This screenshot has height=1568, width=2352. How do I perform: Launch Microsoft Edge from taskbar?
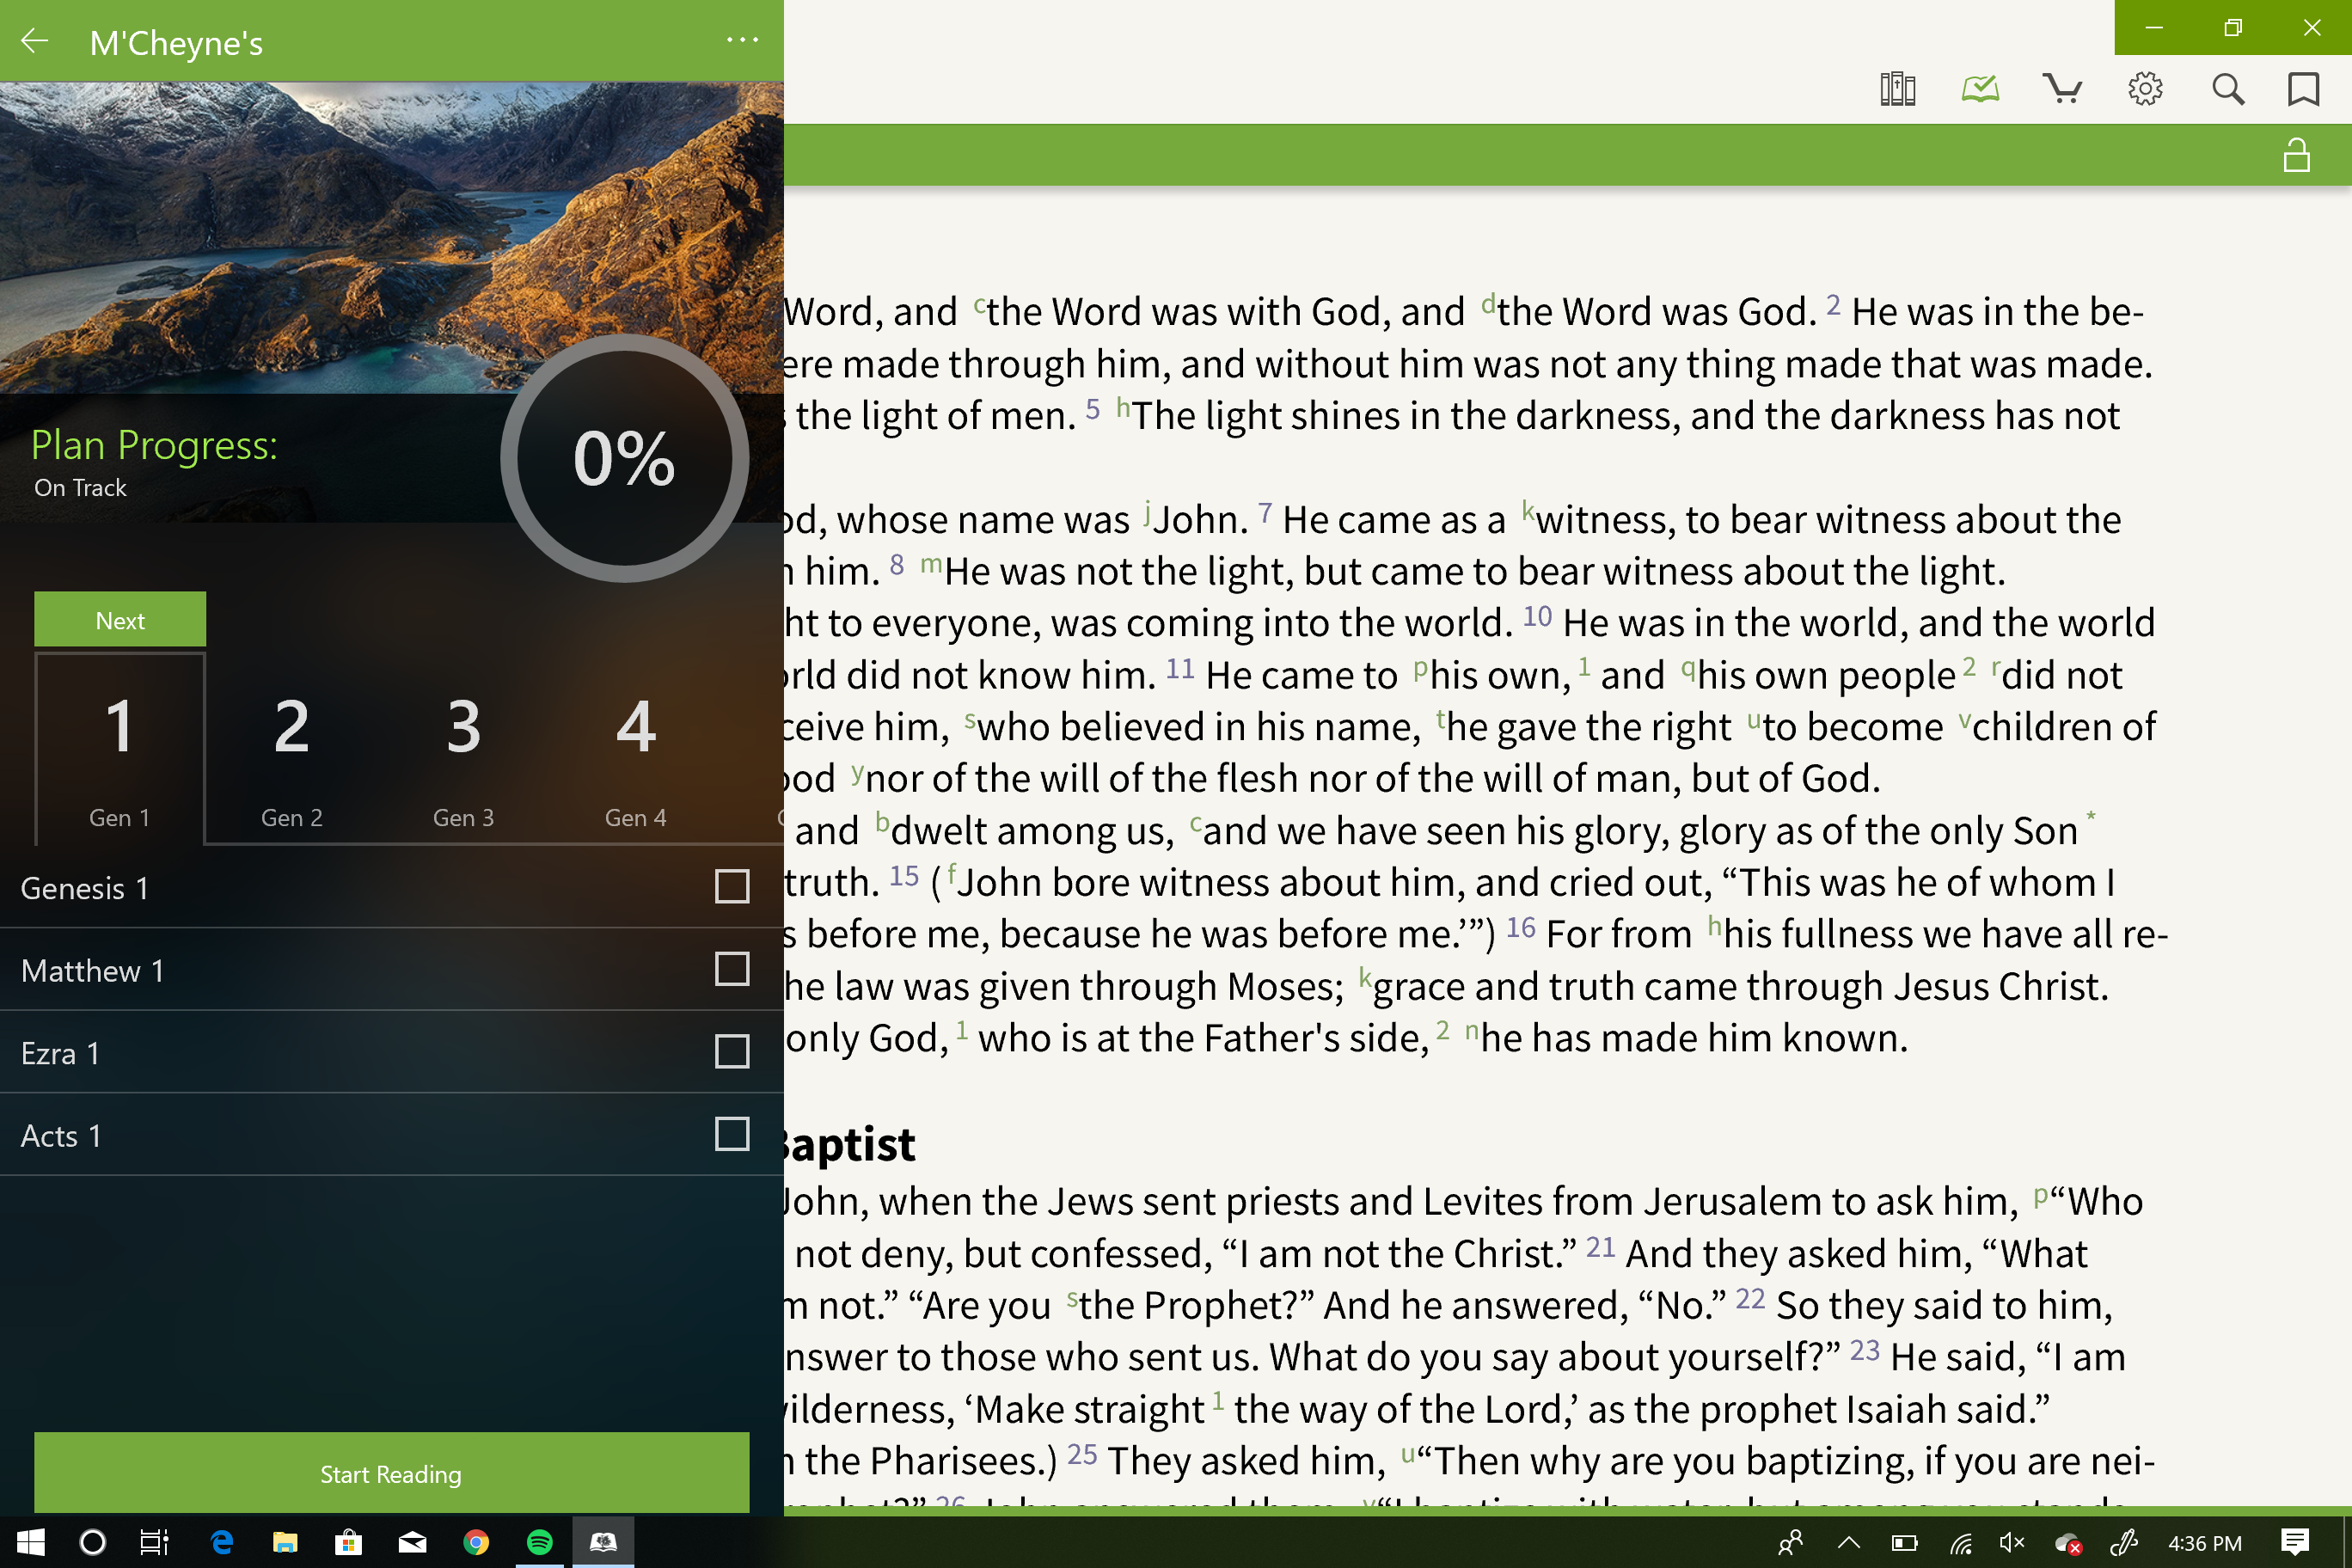(x=222, y=1543)
